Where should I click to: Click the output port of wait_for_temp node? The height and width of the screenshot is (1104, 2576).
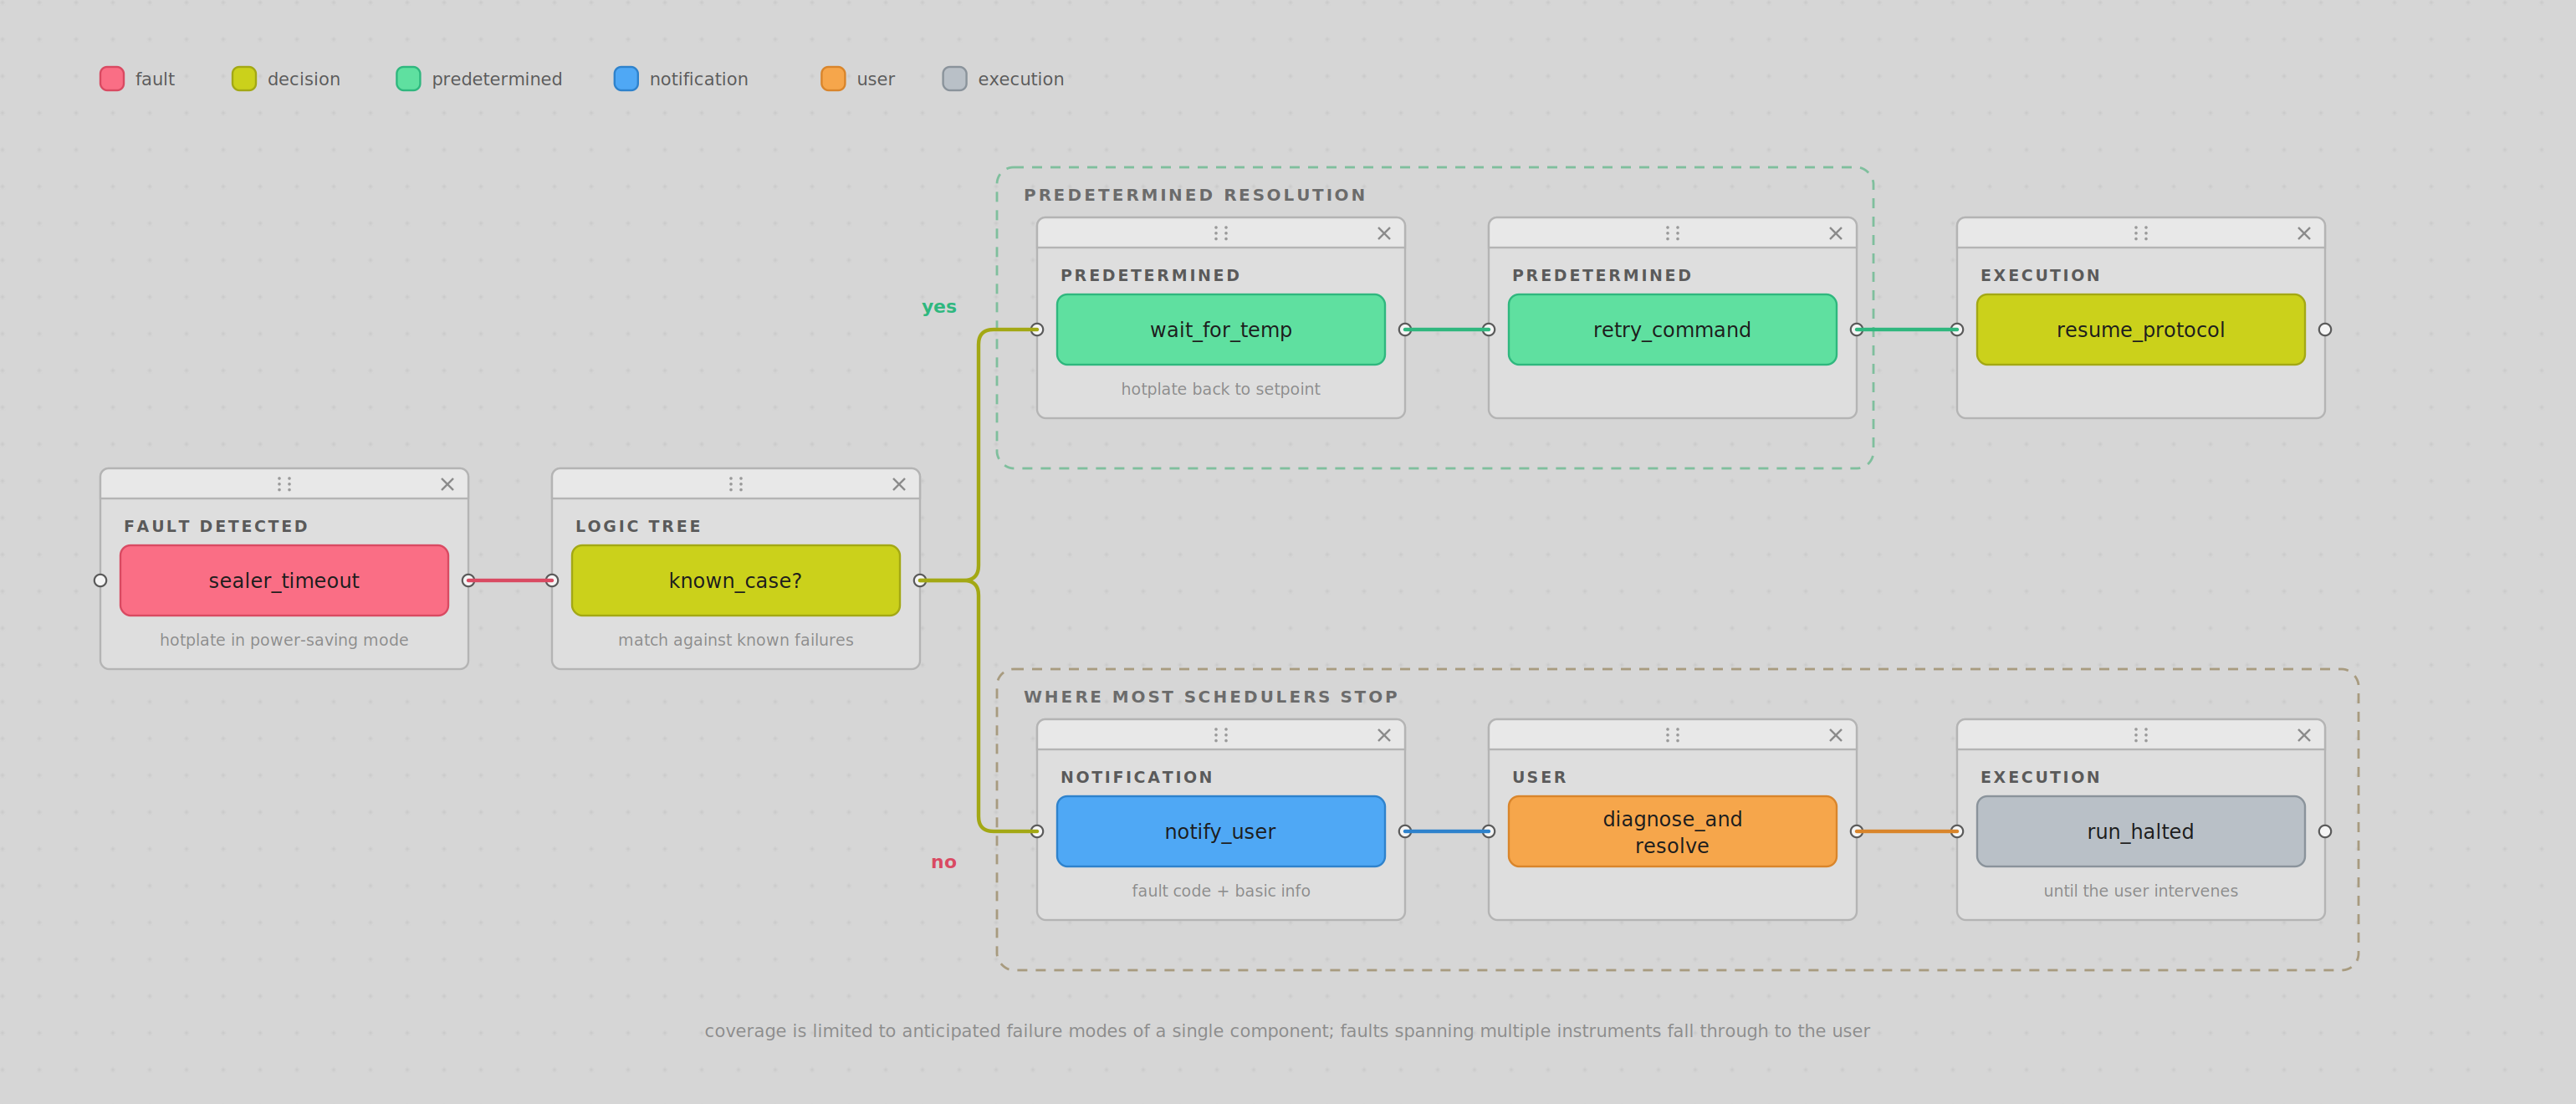coord(1405,329)
